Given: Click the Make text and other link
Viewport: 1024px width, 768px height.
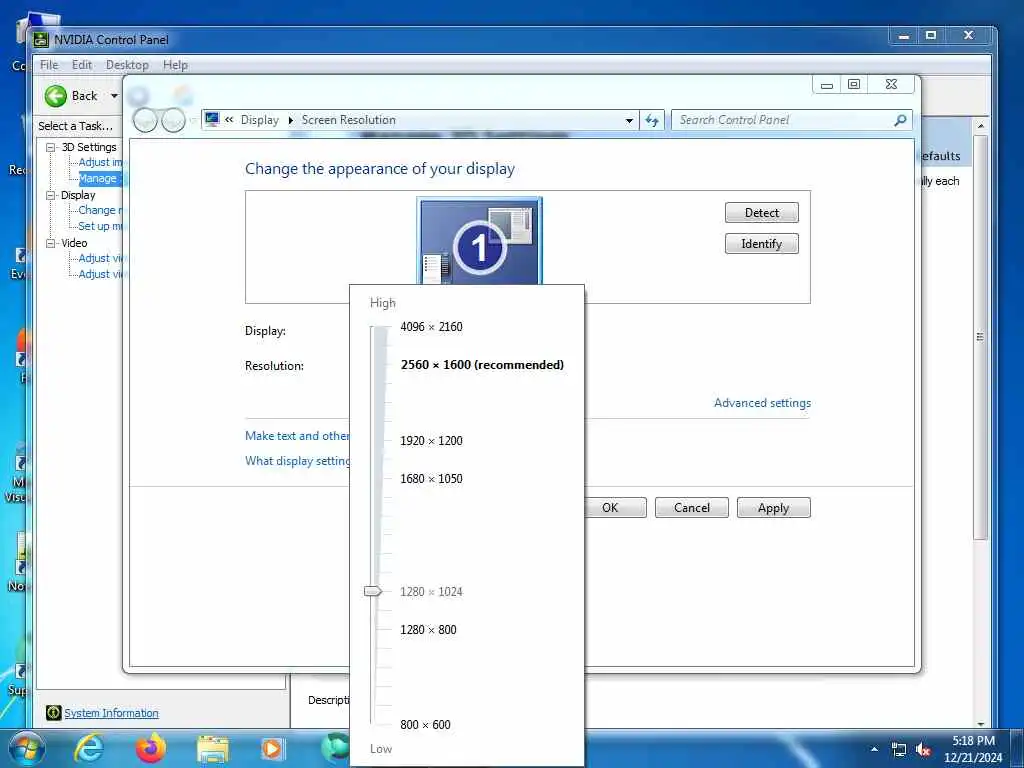Looking at the screenshot, I should pyautogui.click(x=297, y=436).
